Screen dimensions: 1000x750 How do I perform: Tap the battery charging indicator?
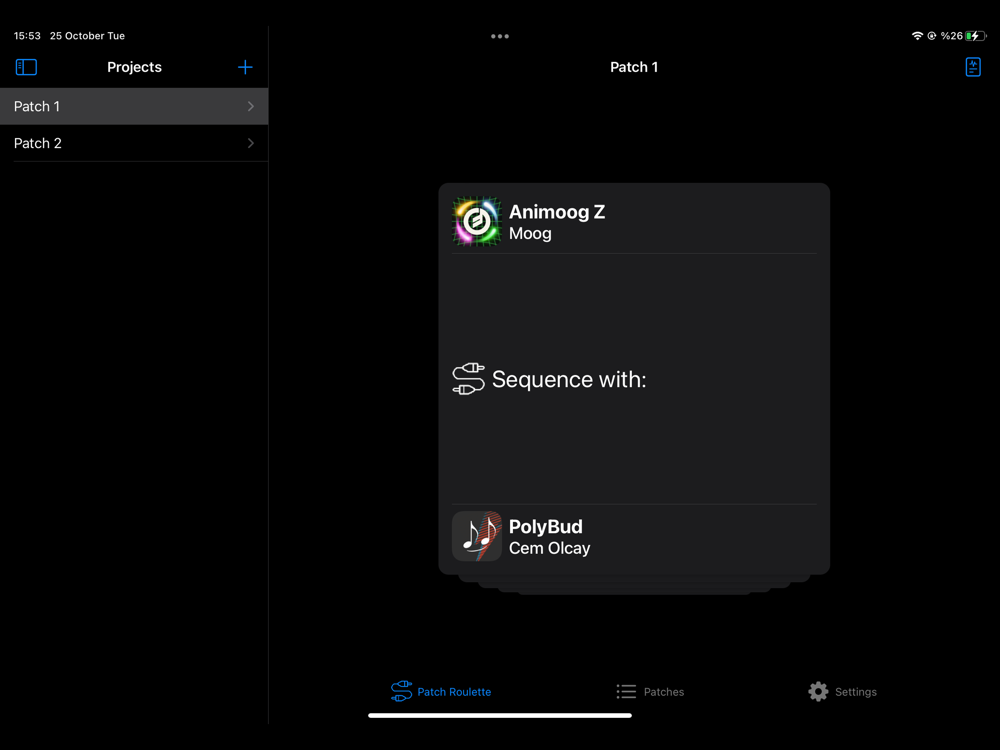click(975, 36)
